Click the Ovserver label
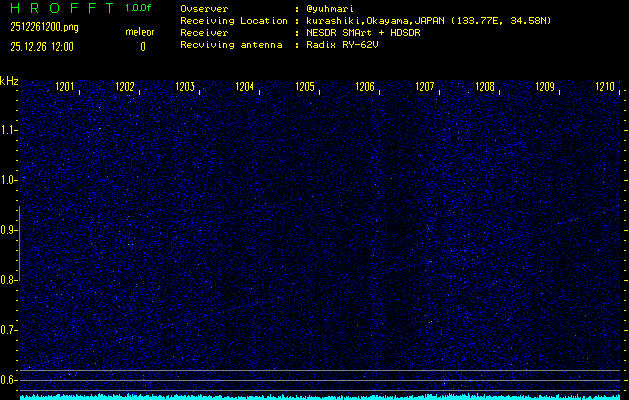This screenshot has height=400, width=629. (x=204, y=9)
